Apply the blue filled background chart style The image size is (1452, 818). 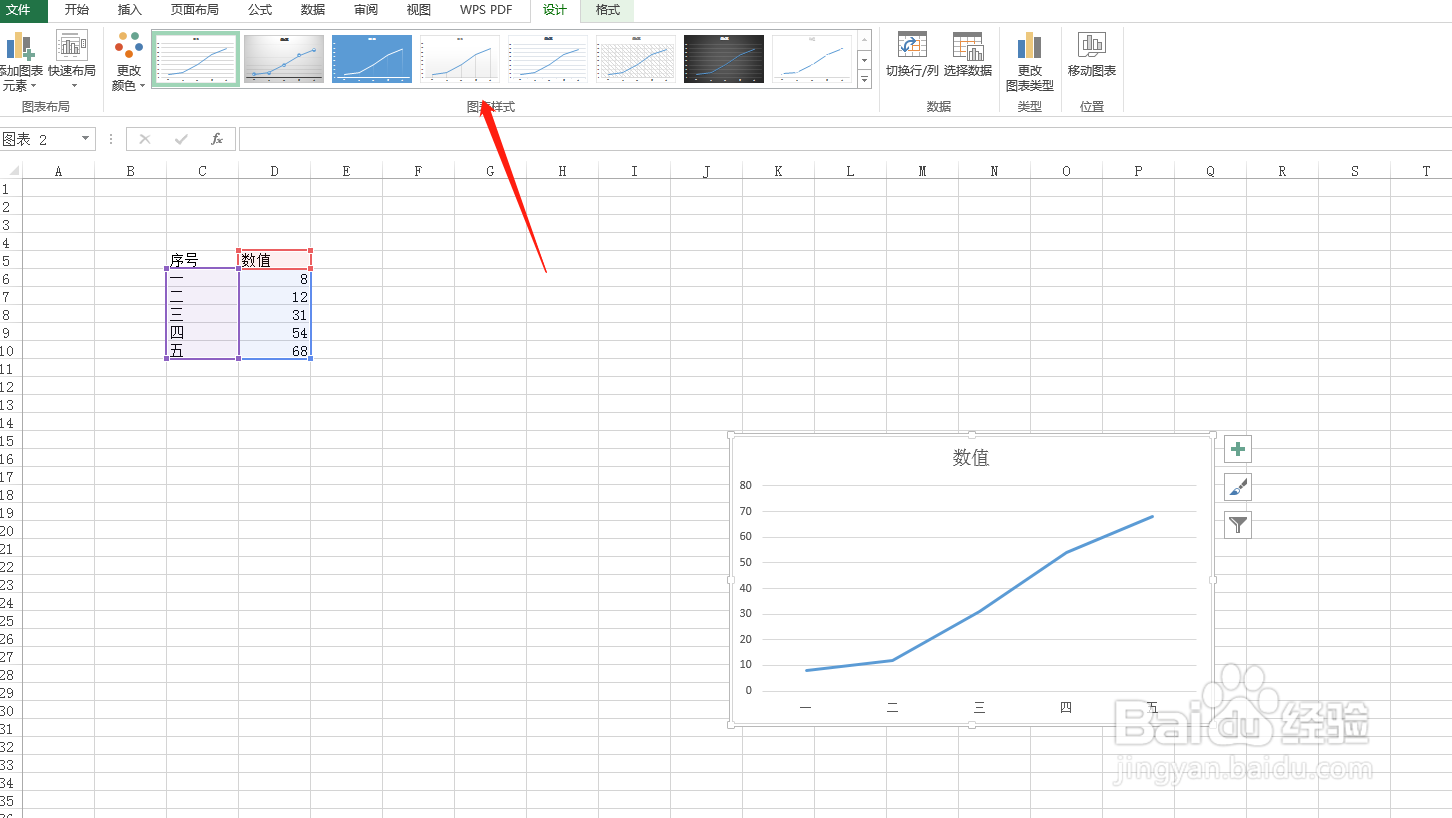click(x=372, y=59)
